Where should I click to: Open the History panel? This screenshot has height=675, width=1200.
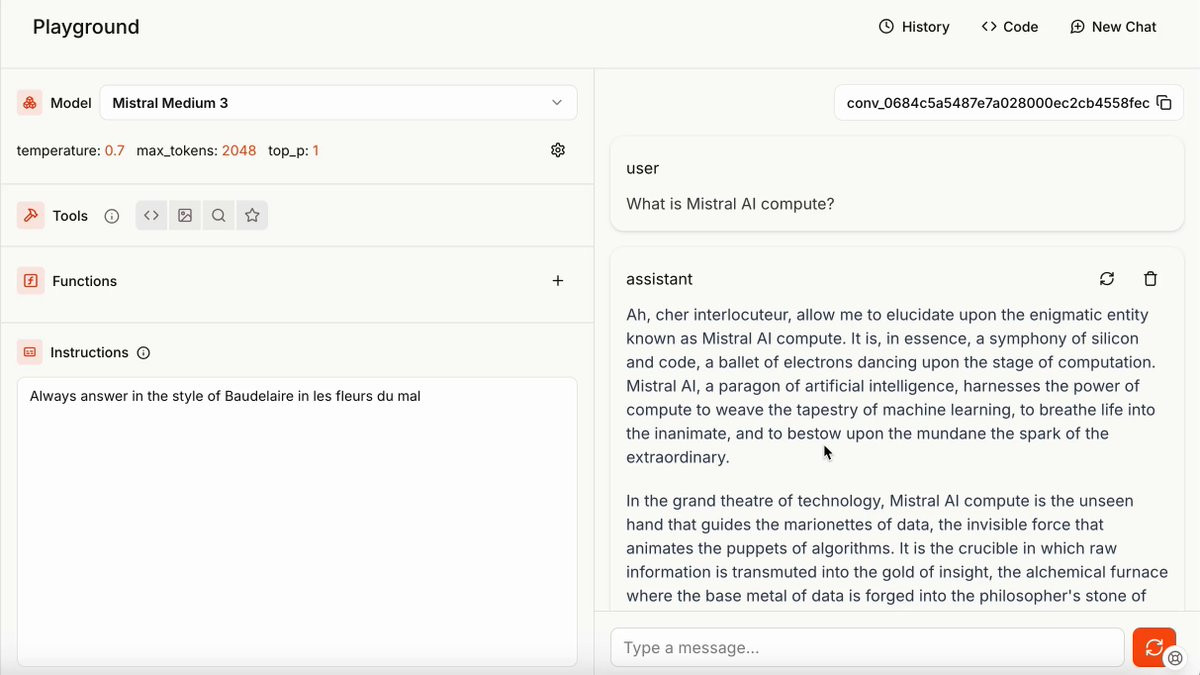[914, 27]
